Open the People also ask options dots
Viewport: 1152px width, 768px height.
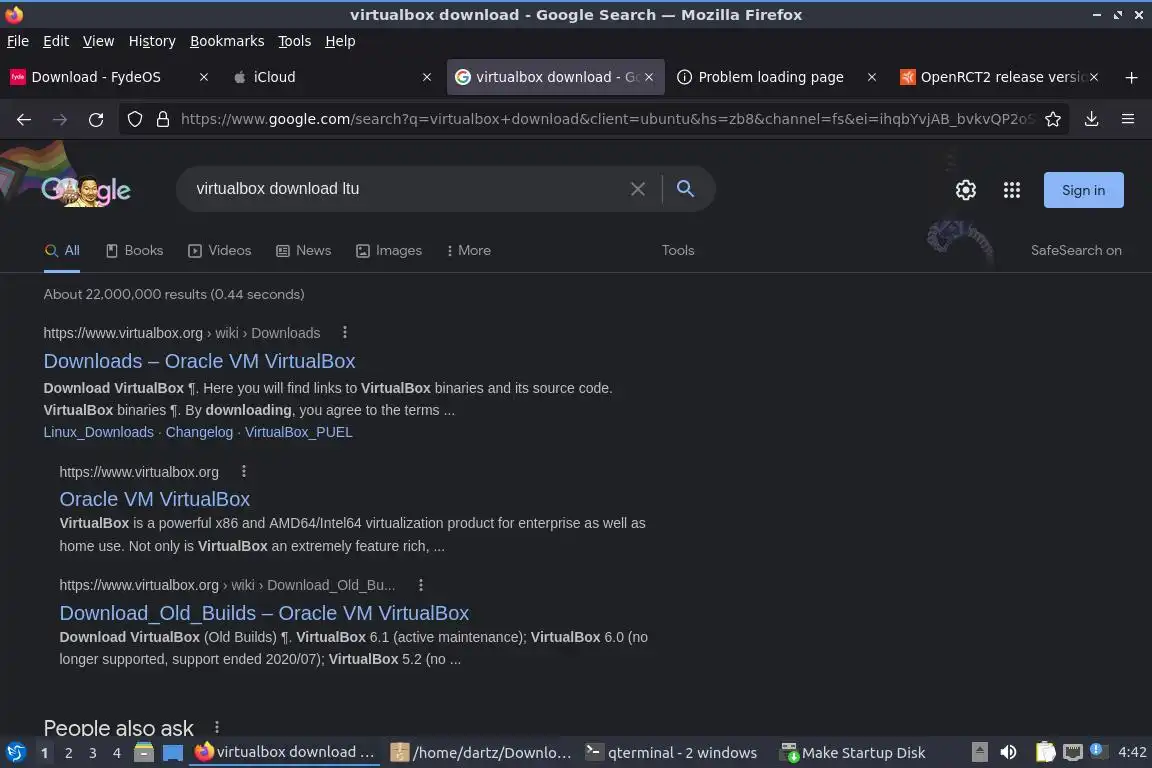click(x=217, y=727)
